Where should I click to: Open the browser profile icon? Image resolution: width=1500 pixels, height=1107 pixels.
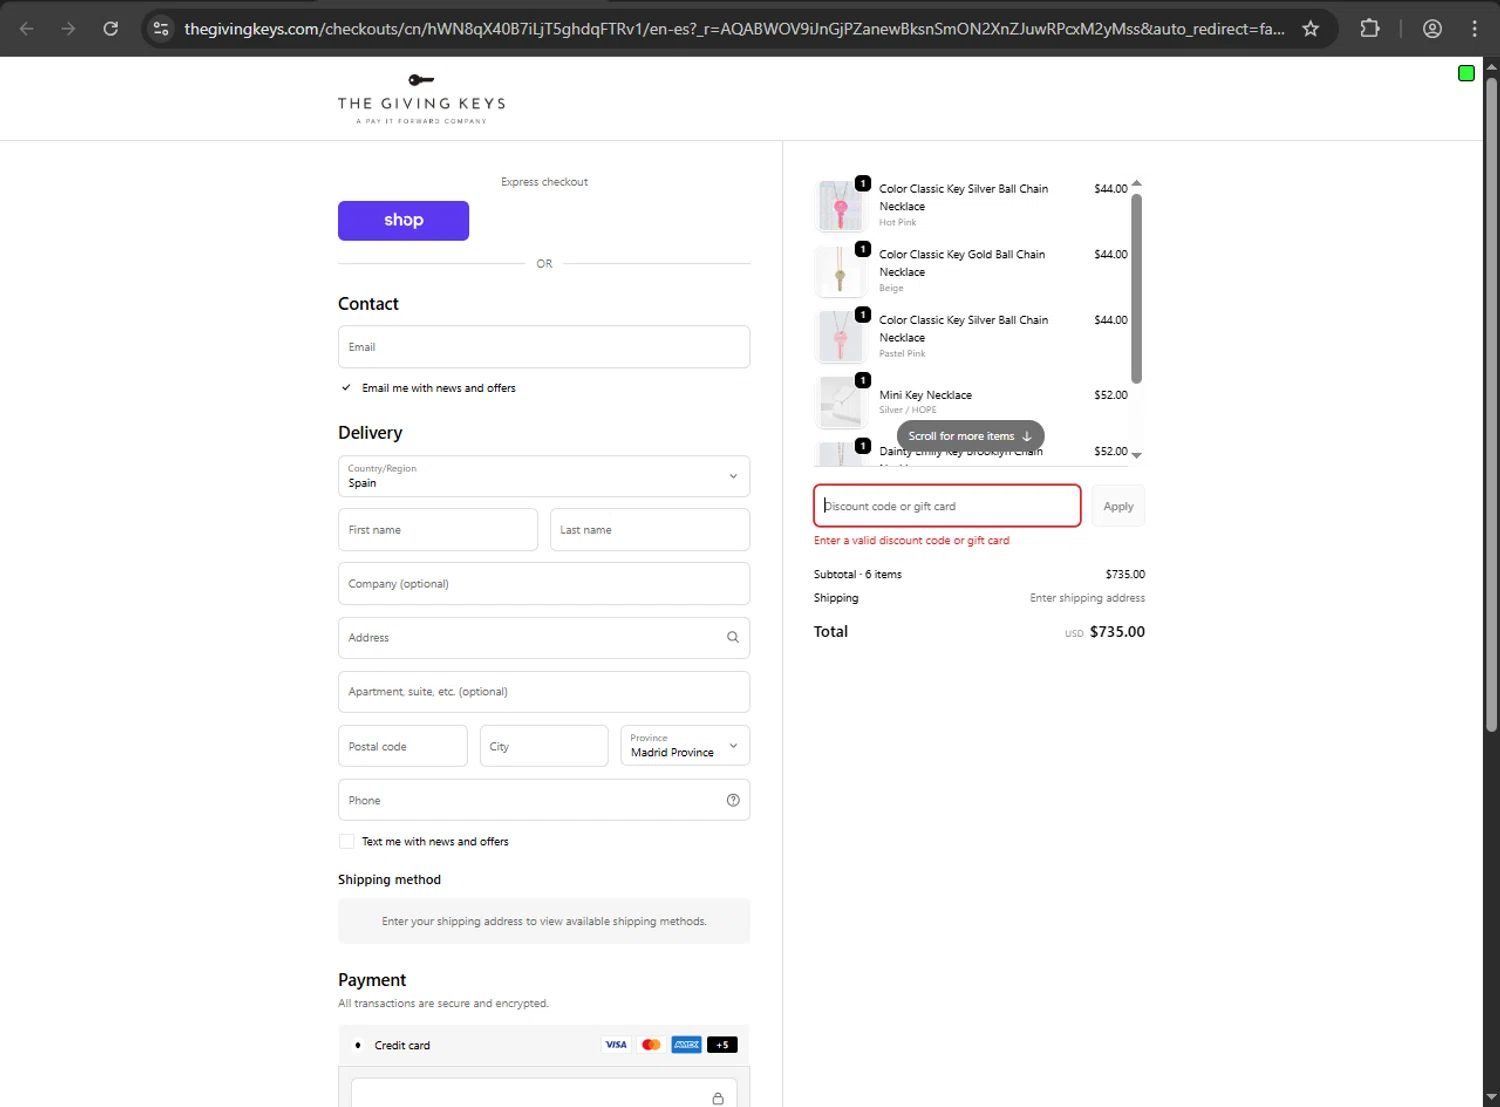click(x=1432, y=28)
